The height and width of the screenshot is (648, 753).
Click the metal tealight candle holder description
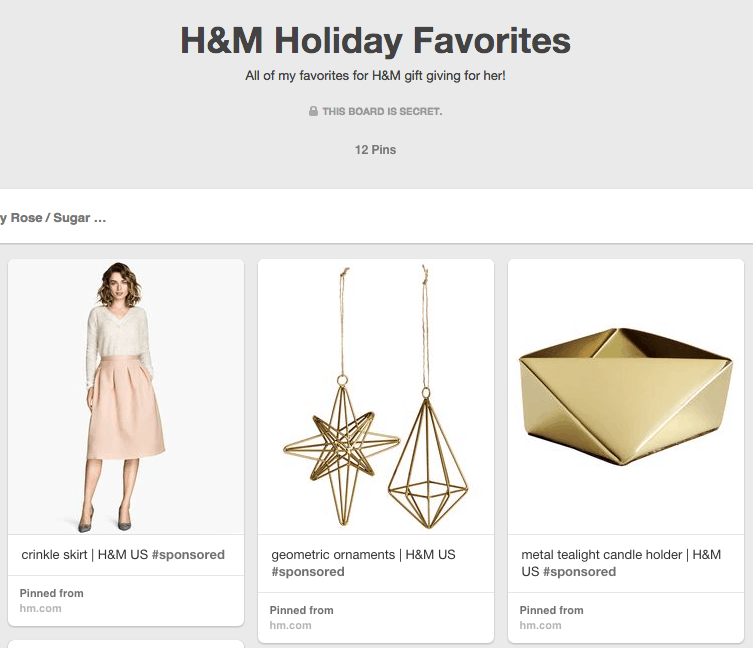point(621,563)
